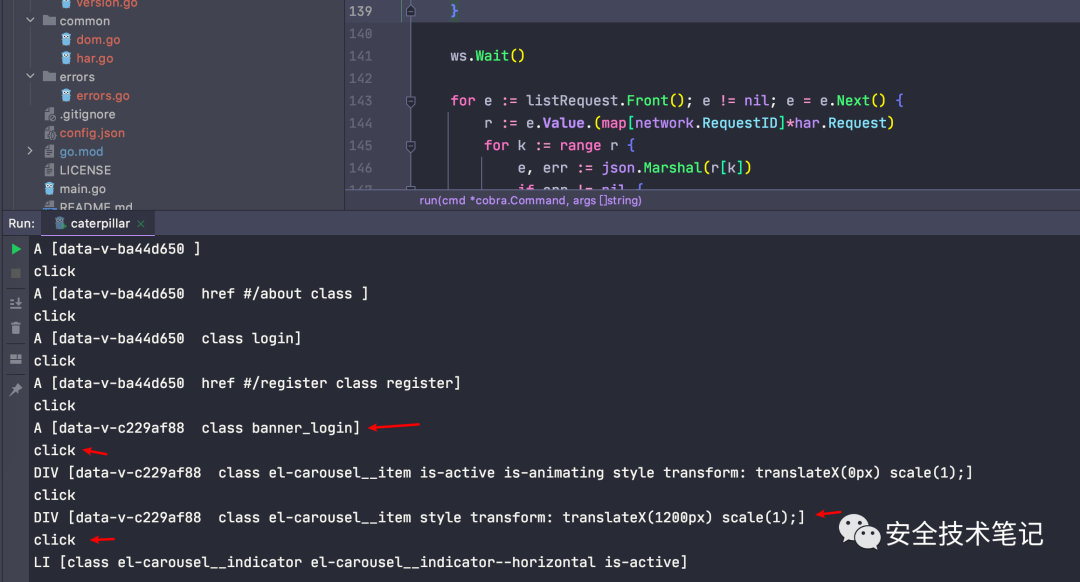
Task: Click the scroll to end icon
Action: tap(16, 303)
